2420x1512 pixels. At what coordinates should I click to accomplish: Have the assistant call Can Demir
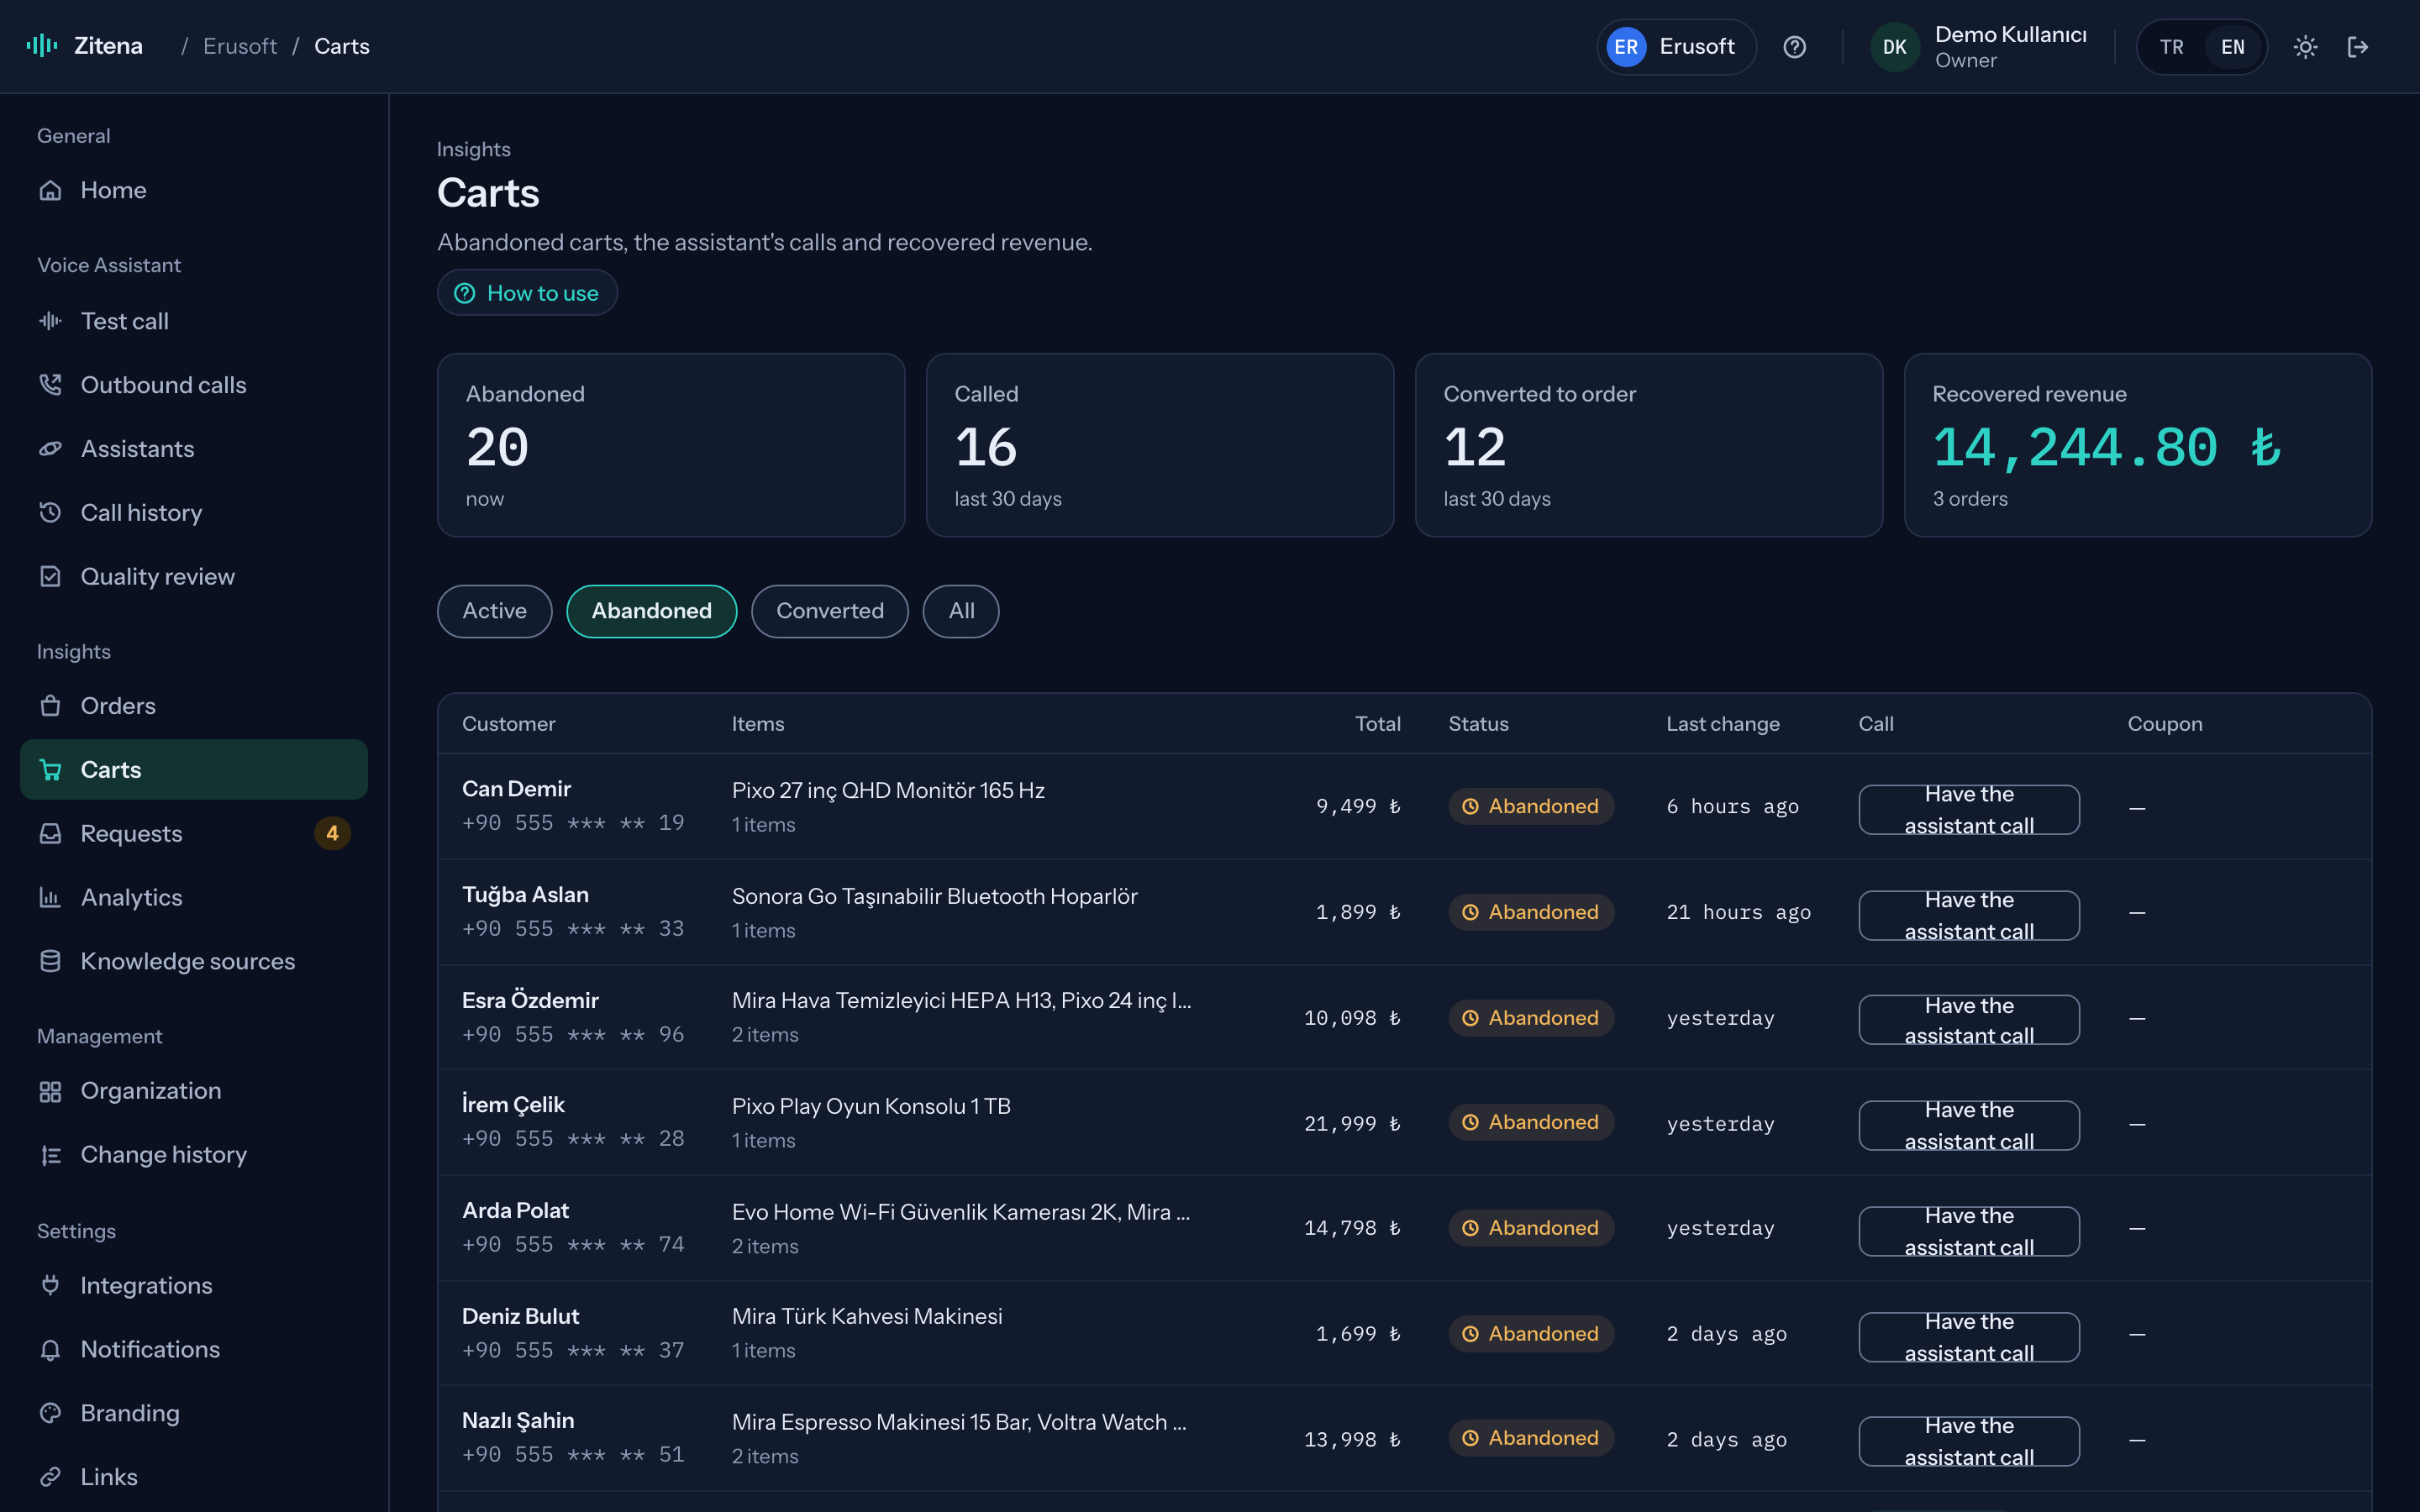1968,809
